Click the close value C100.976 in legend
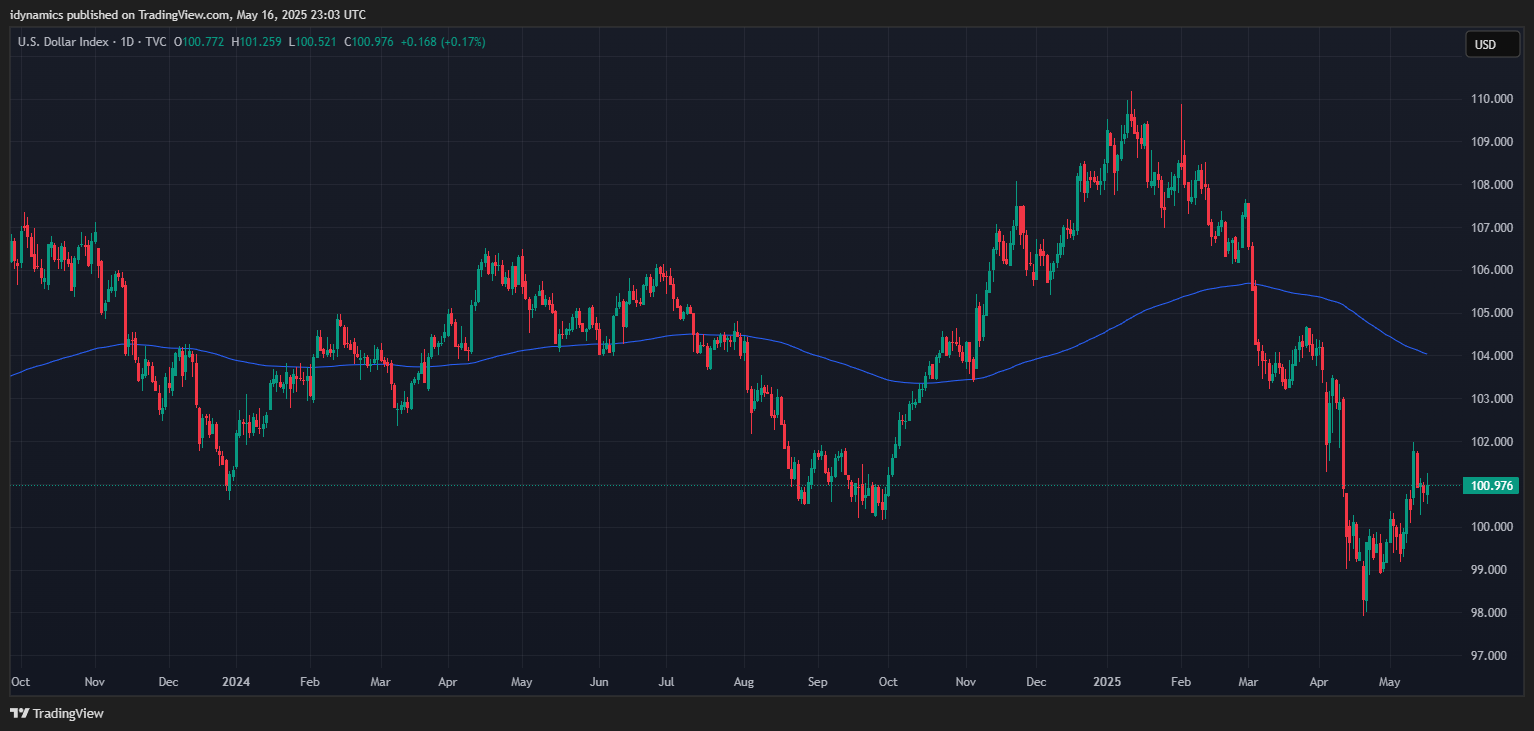Viewport: 1534px width, 731px height. 369,42
